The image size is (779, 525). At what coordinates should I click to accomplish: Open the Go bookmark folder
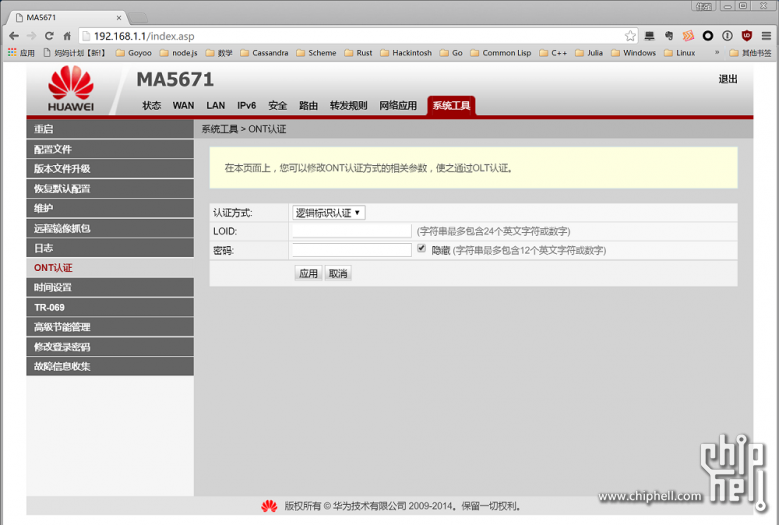pyautogui.click(x=451, y=53)
